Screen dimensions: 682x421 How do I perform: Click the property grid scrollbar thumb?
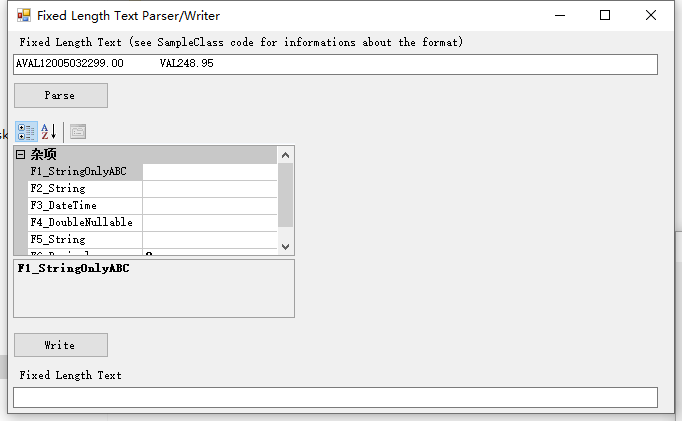285,195
